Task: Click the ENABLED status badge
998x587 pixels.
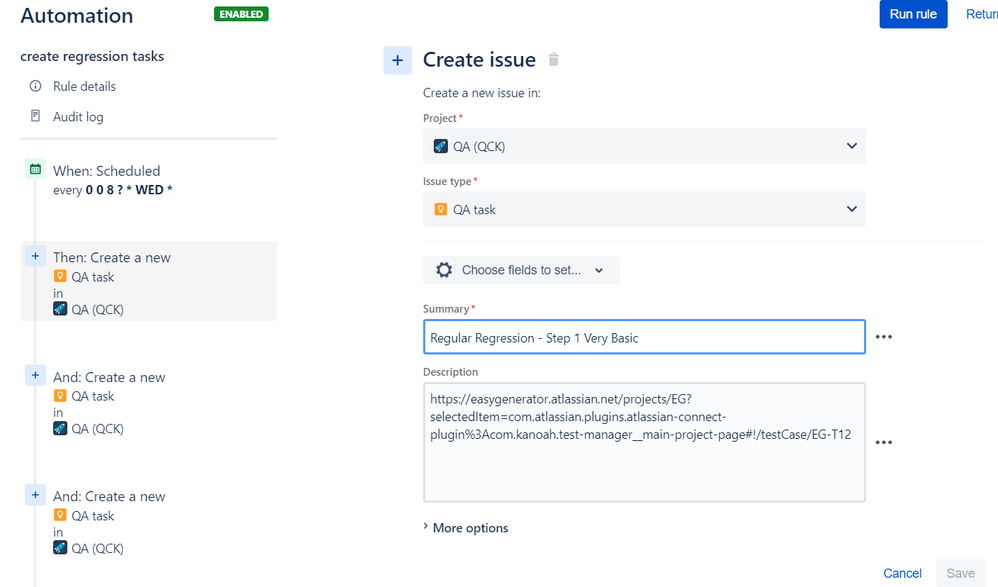Action: coord(241,14)
